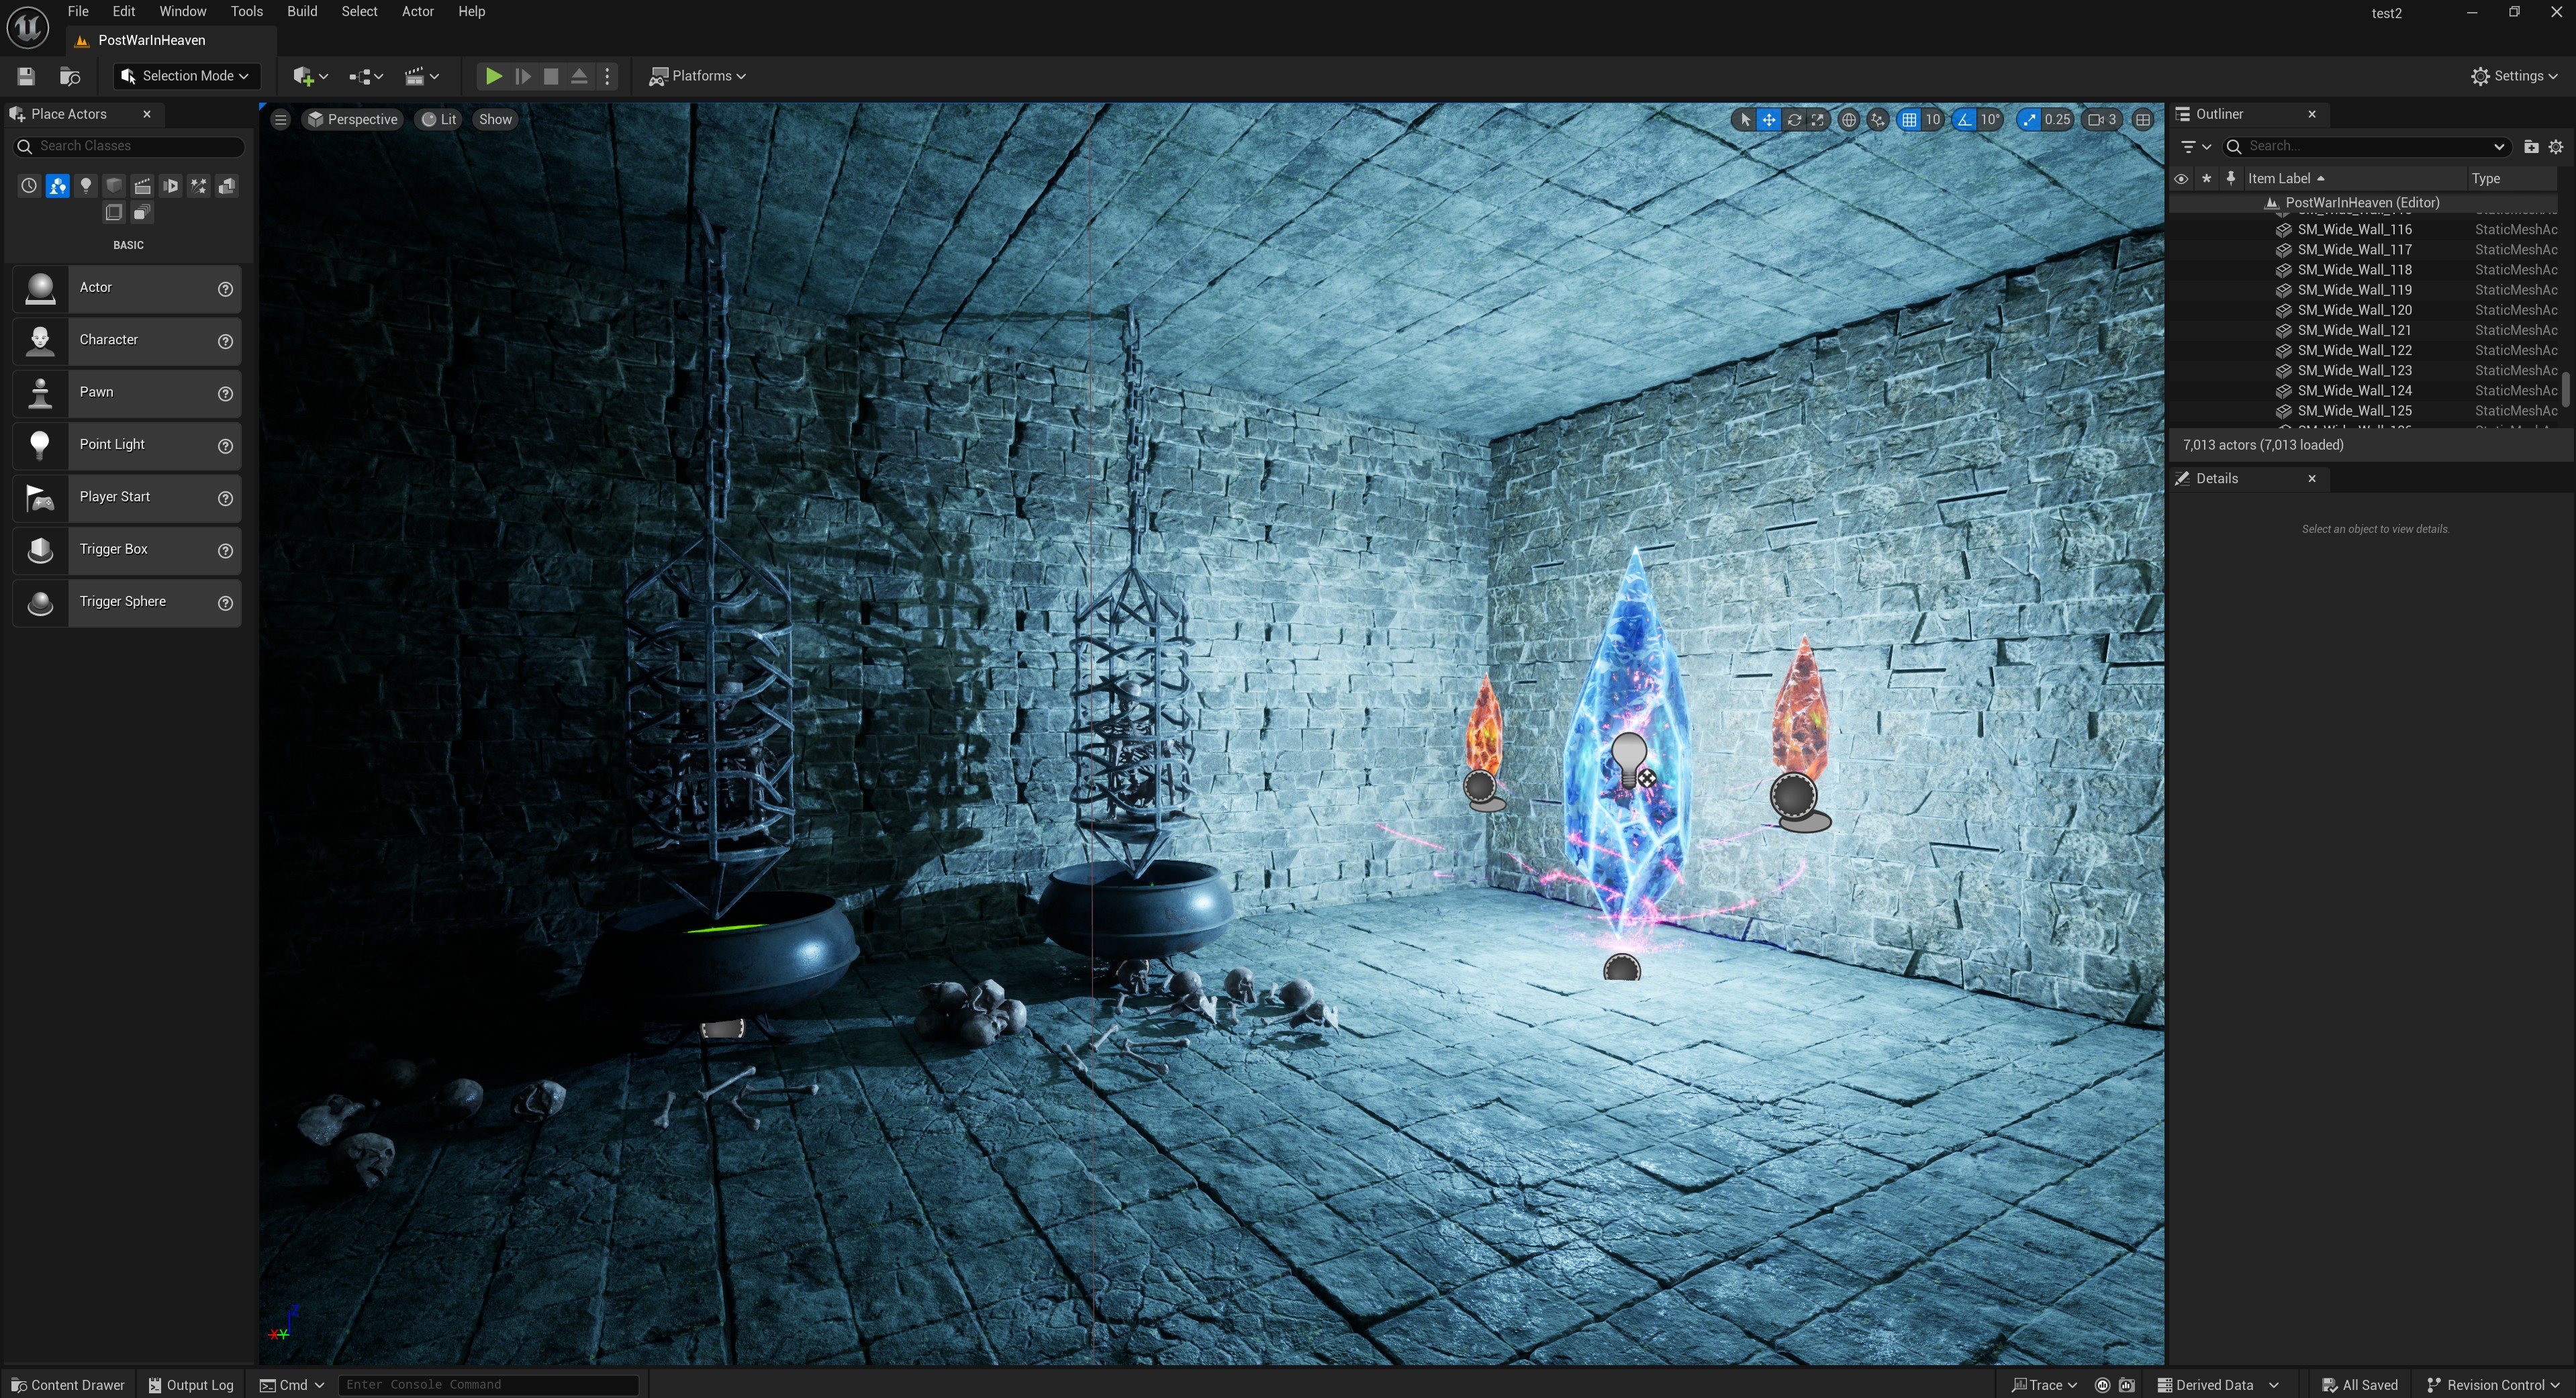The image size is (2576, 1398).
Task: Toggle world/local coordinate system globe icon
Action: 1849,120
